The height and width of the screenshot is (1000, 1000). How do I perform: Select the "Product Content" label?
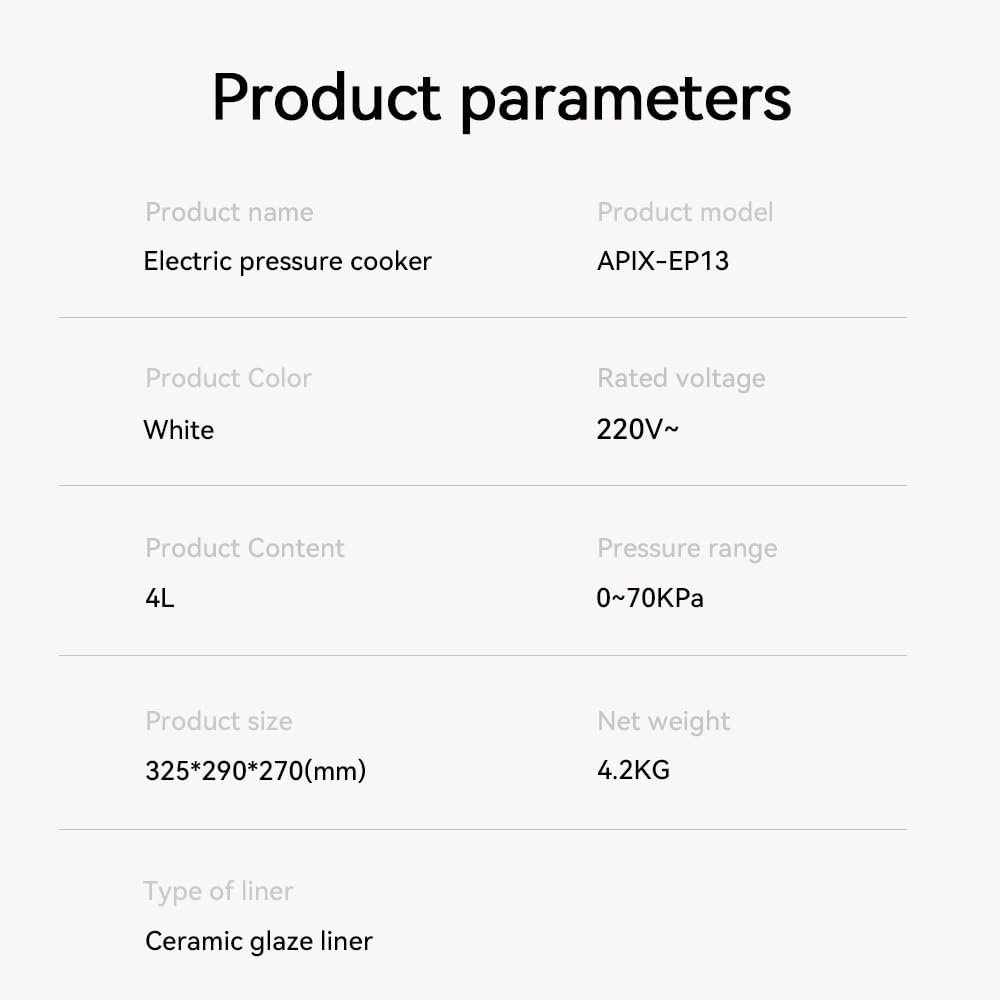click(244, 548)
